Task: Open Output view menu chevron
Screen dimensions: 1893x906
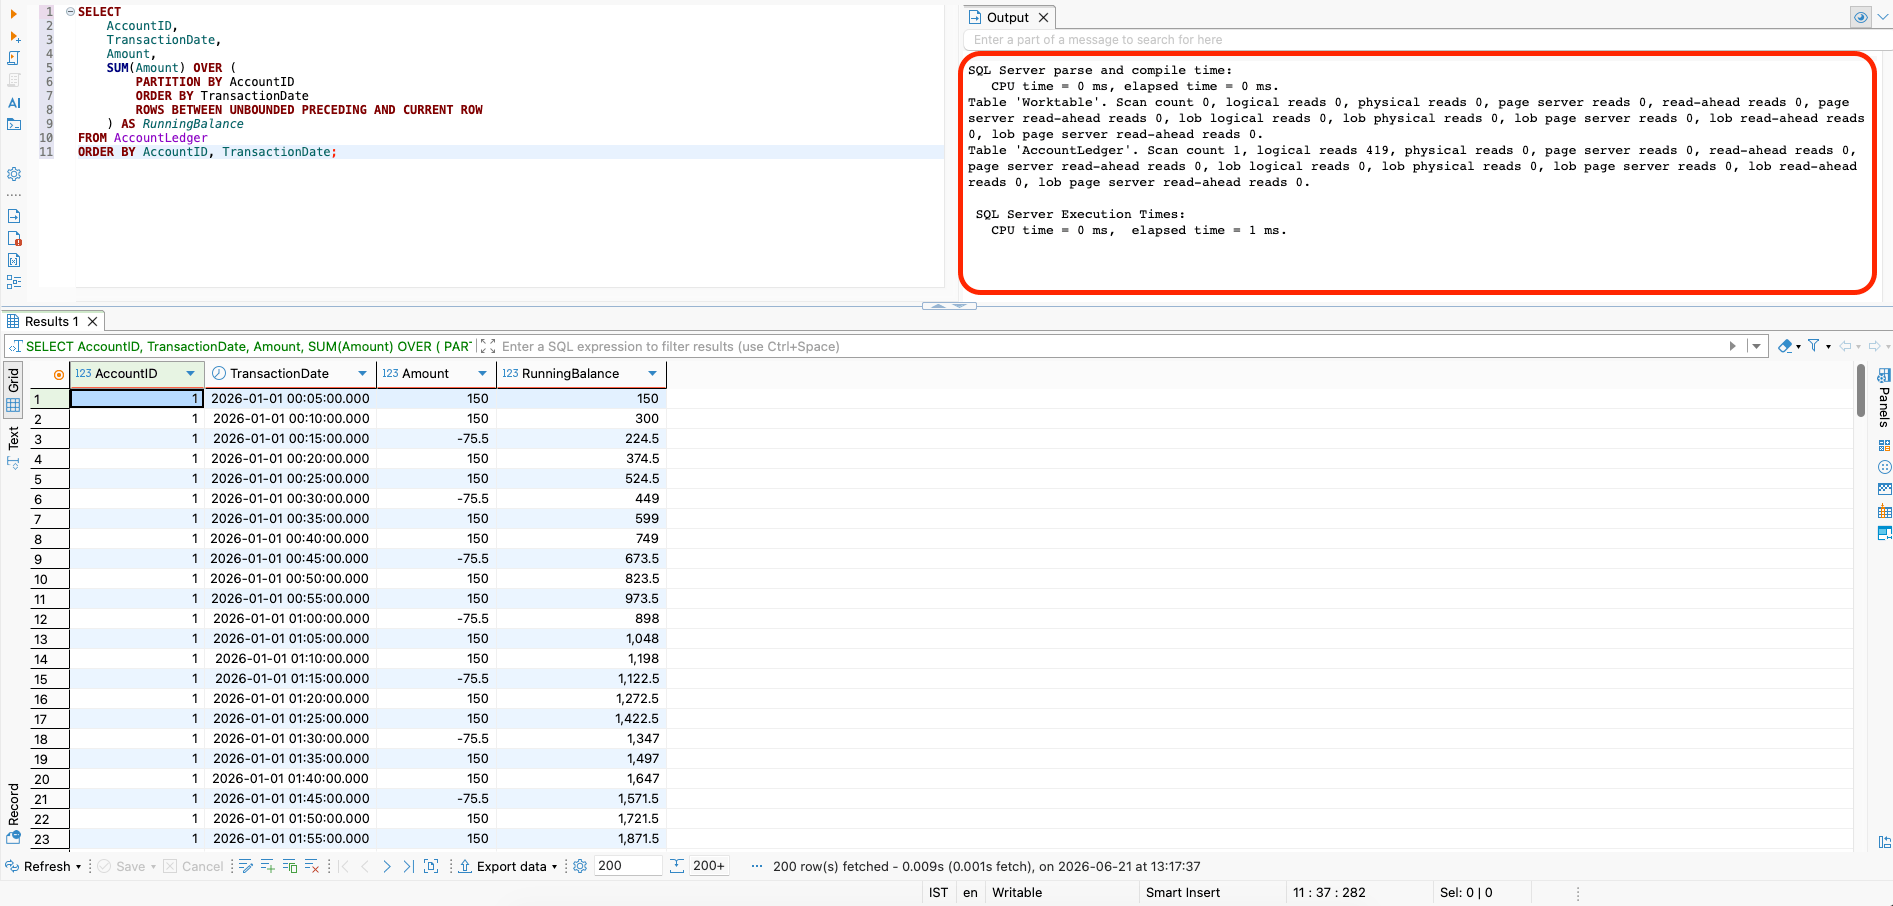Action: coord(1882,17)
